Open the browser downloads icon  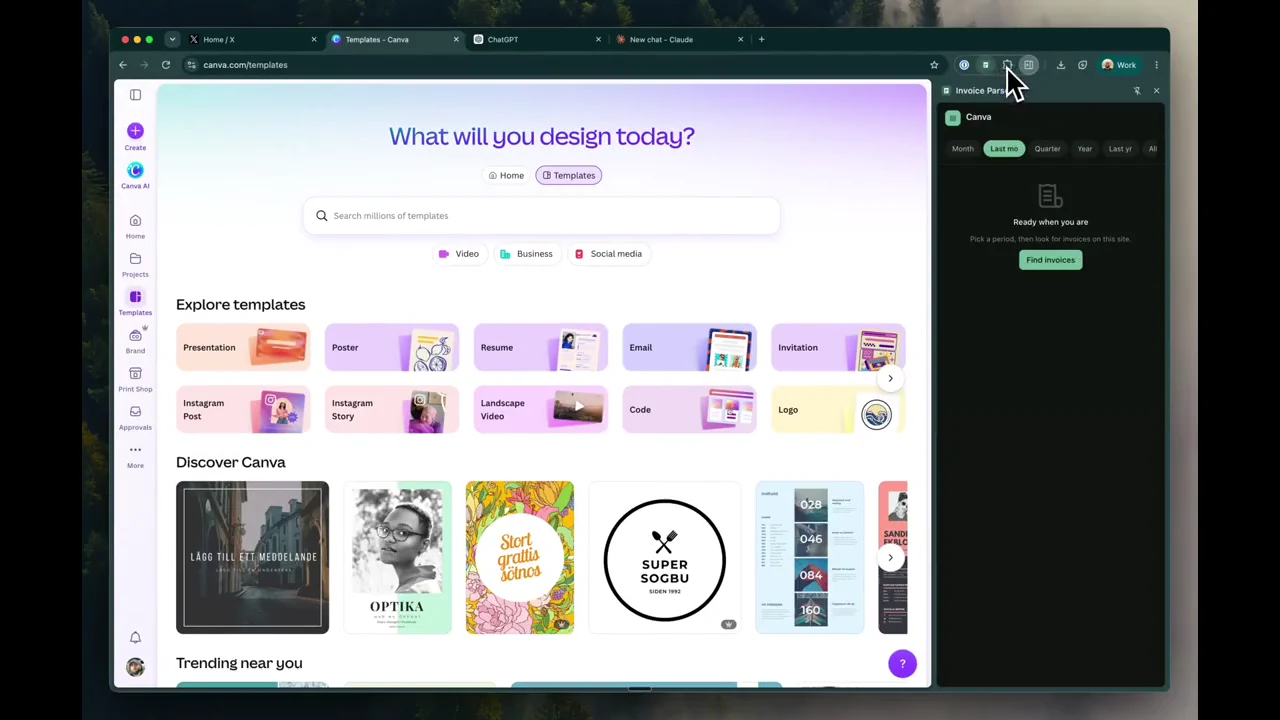1061,65
